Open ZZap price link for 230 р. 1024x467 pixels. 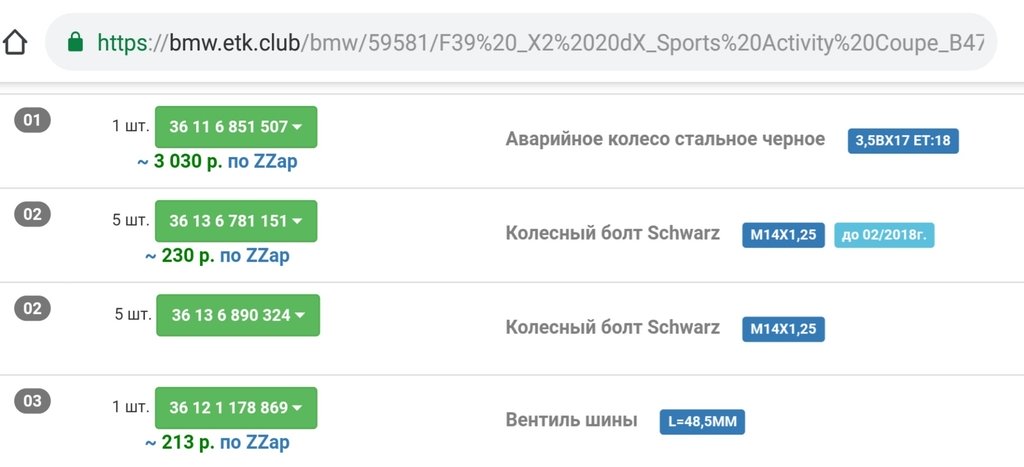coord(217,255)
